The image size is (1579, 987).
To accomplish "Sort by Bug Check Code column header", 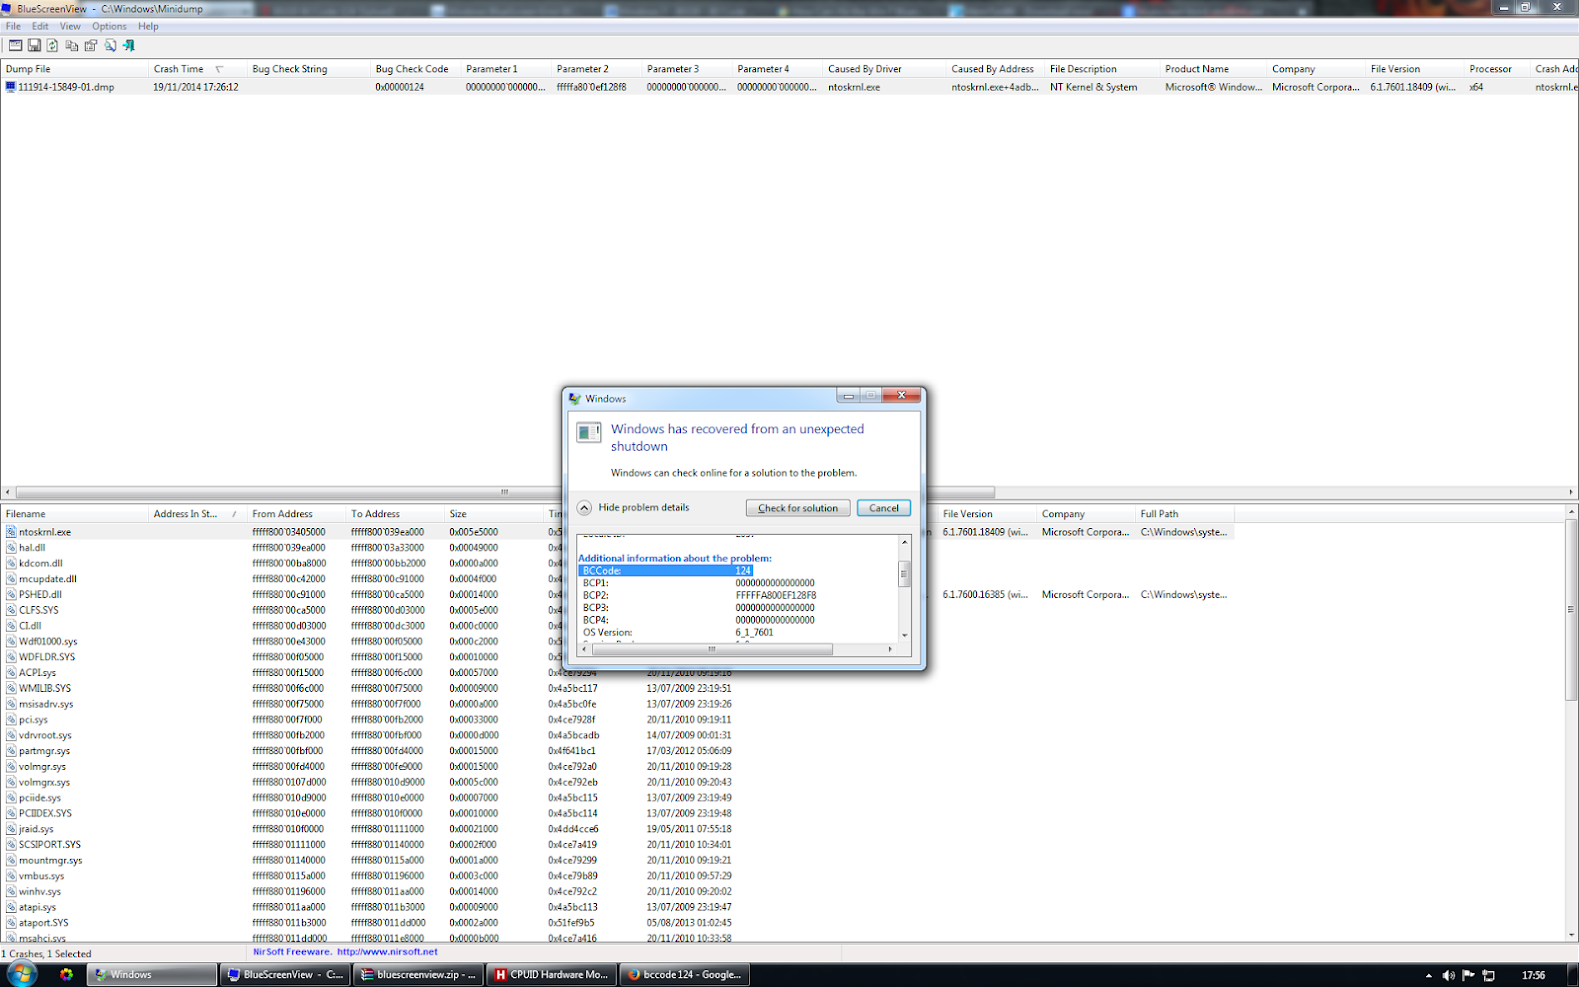I will [x=414, y=69].
